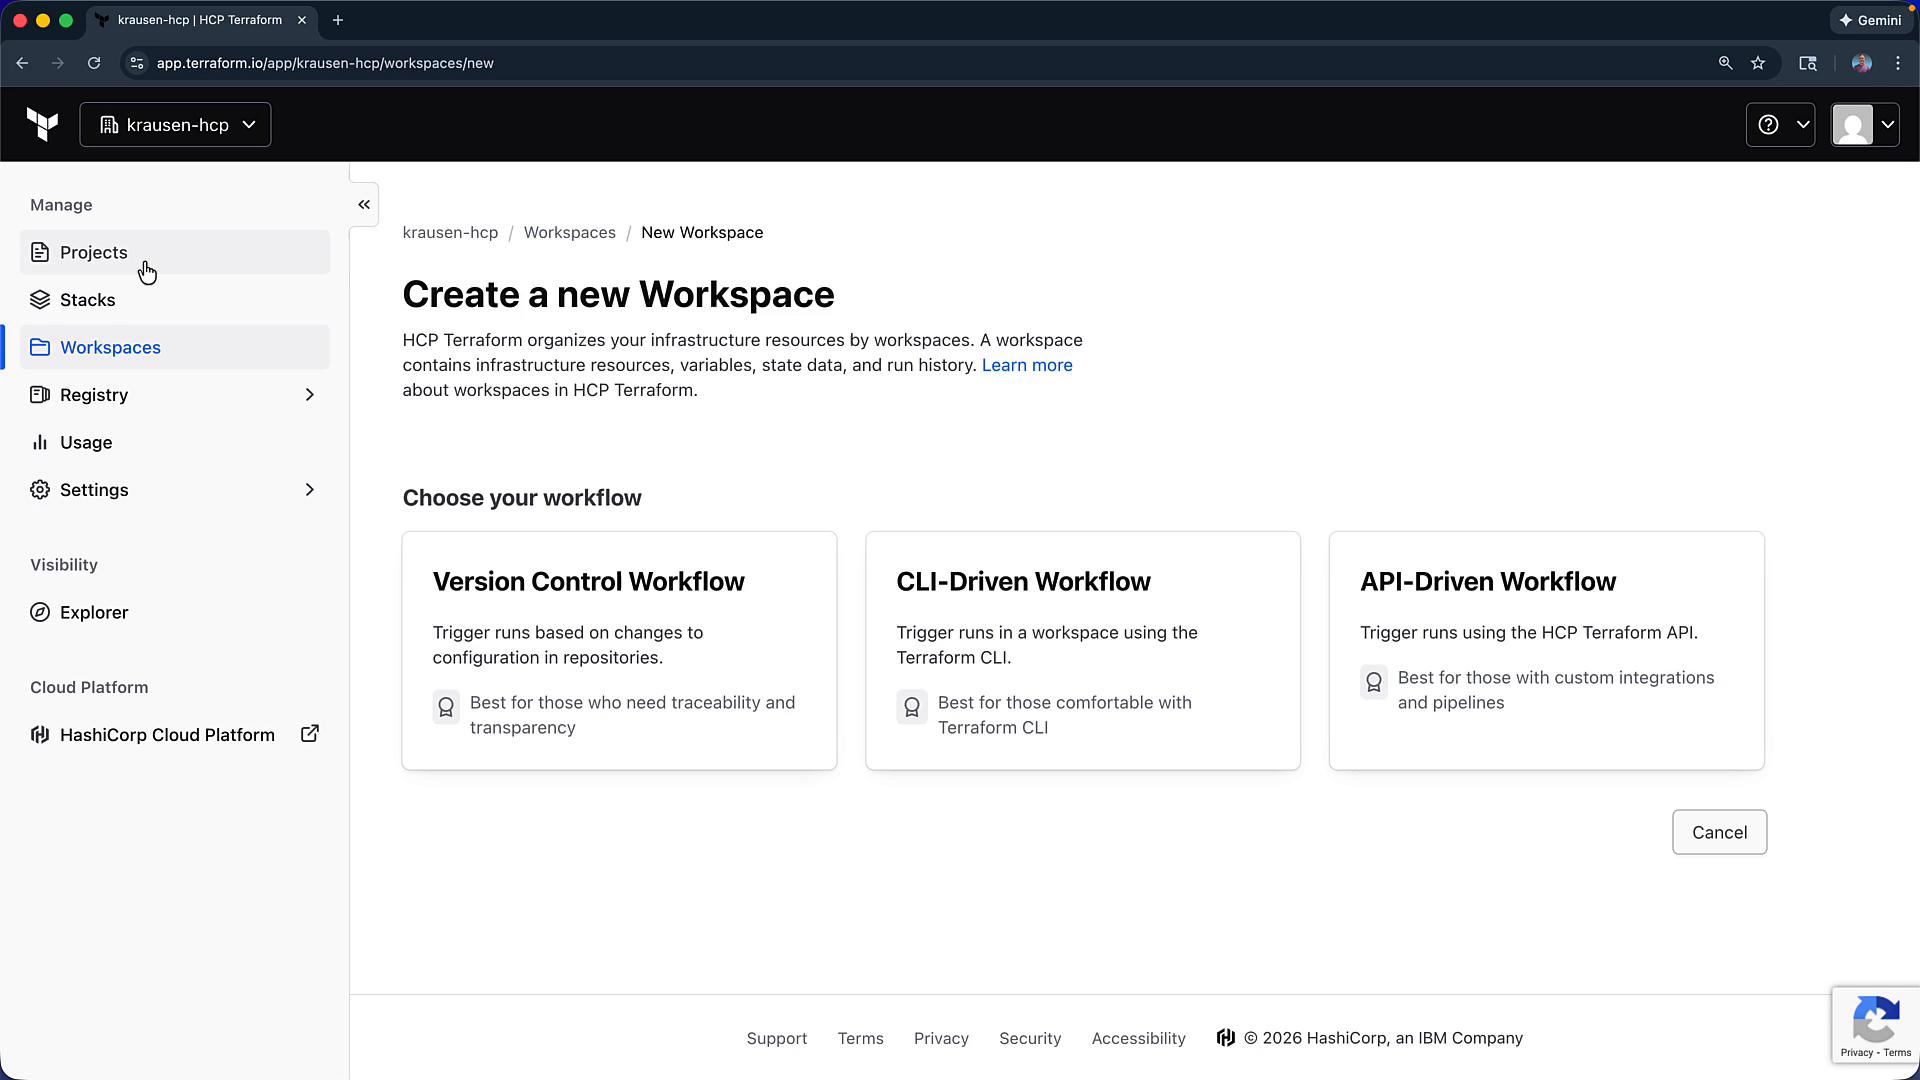The width and height of the screenshot is (1920, 1080).
Task: Click the Usage bar chart icon
Action: [40, 442]
